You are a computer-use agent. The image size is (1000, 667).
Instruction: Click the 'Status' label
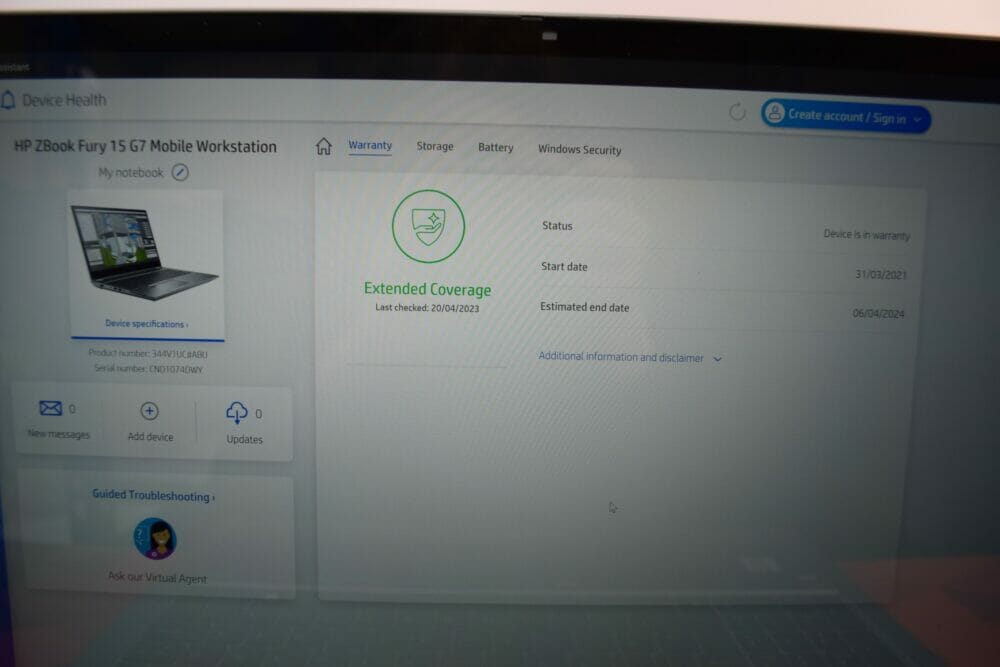click(557, 226)
